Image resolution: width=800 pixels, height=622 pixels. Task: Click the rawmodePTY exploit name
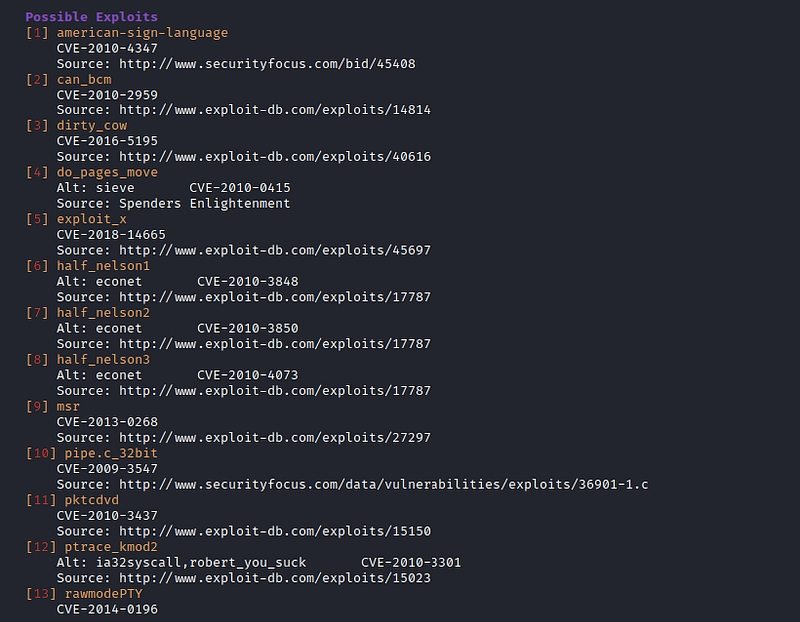point(103,594)
